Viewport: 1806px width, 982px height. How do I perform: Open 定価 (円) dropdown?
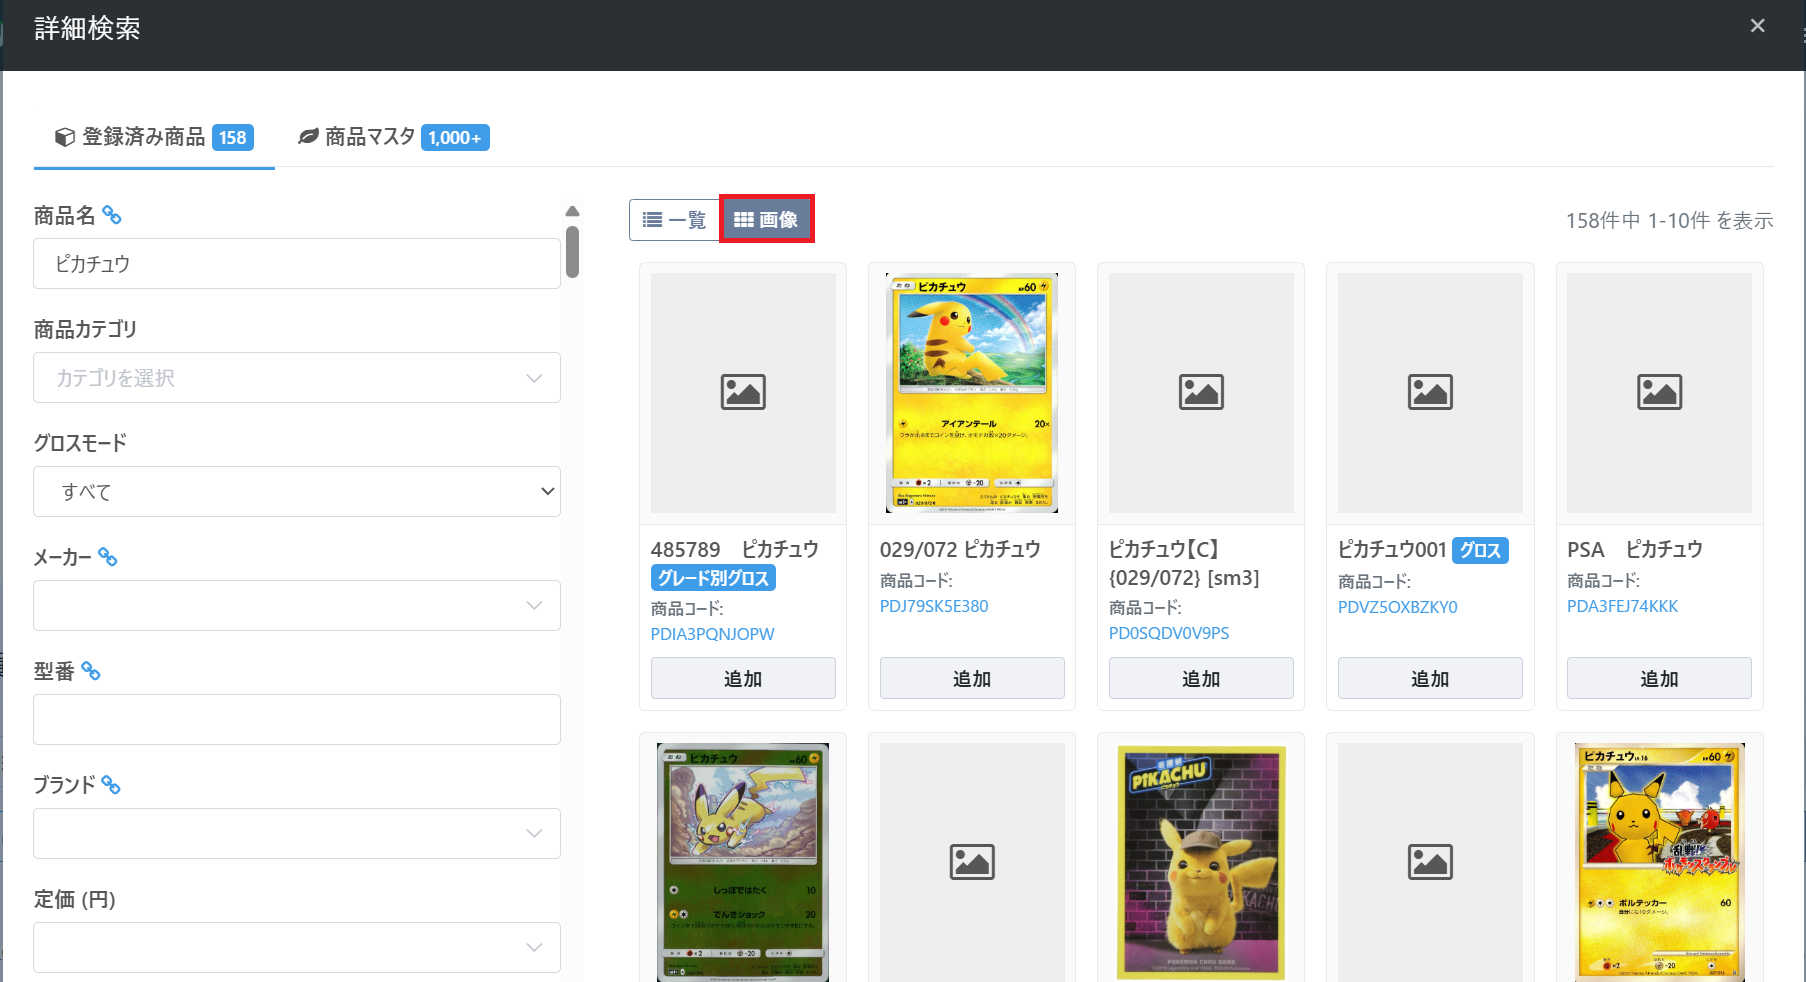(297, 948)
